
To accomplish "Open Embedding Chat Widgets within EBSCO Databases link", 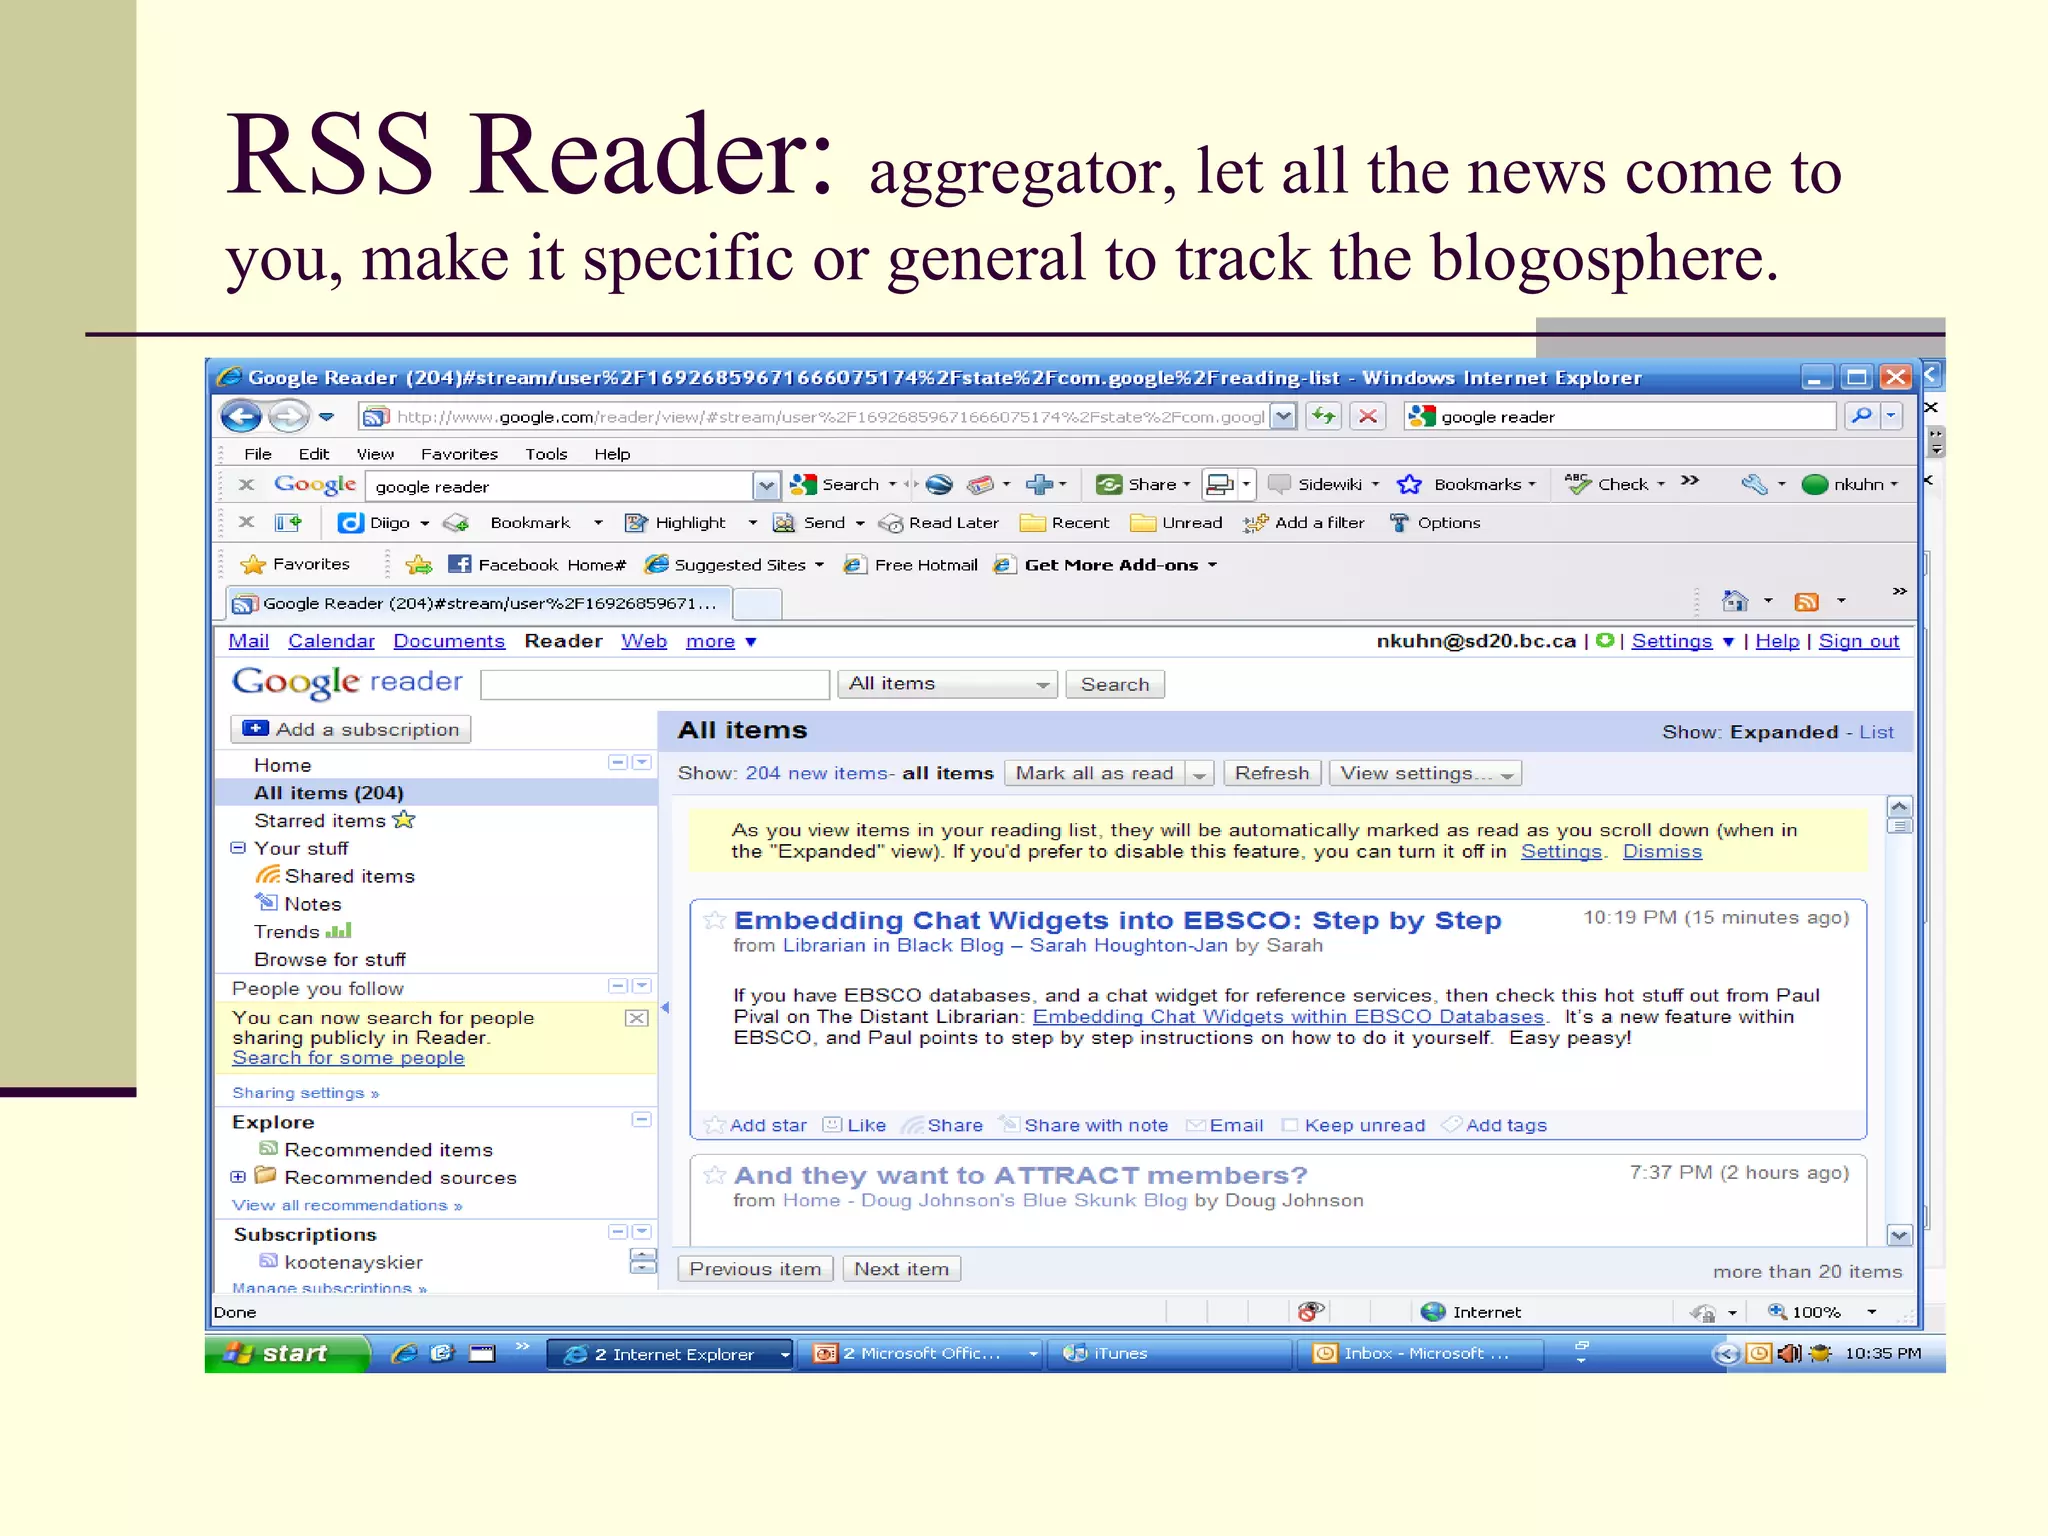I will tap(1288, 1017).
